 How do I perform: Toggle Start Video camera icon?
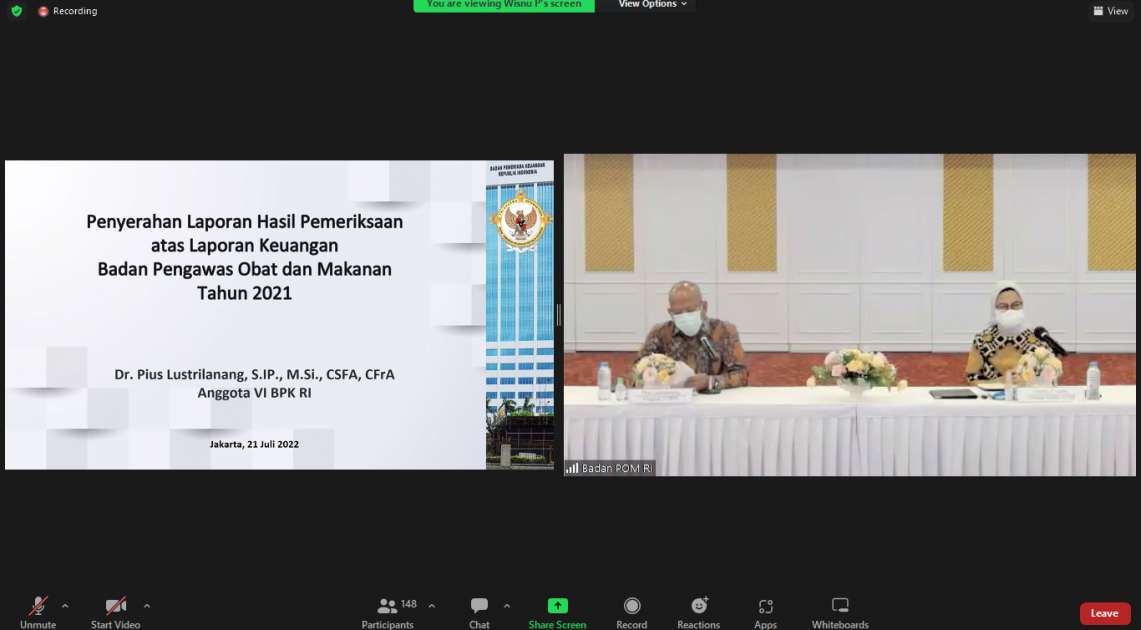116,606
